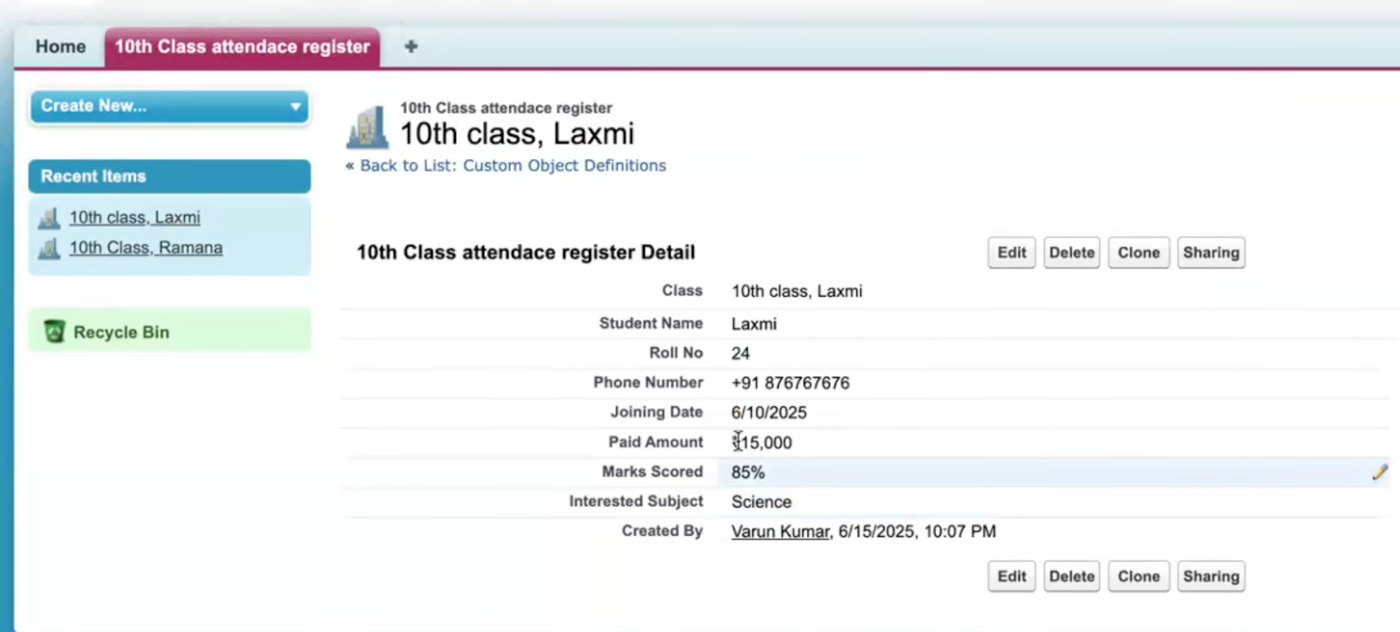
Task: Click pencil edit icon in Marks Scored row
Action: click(1380, 472)
